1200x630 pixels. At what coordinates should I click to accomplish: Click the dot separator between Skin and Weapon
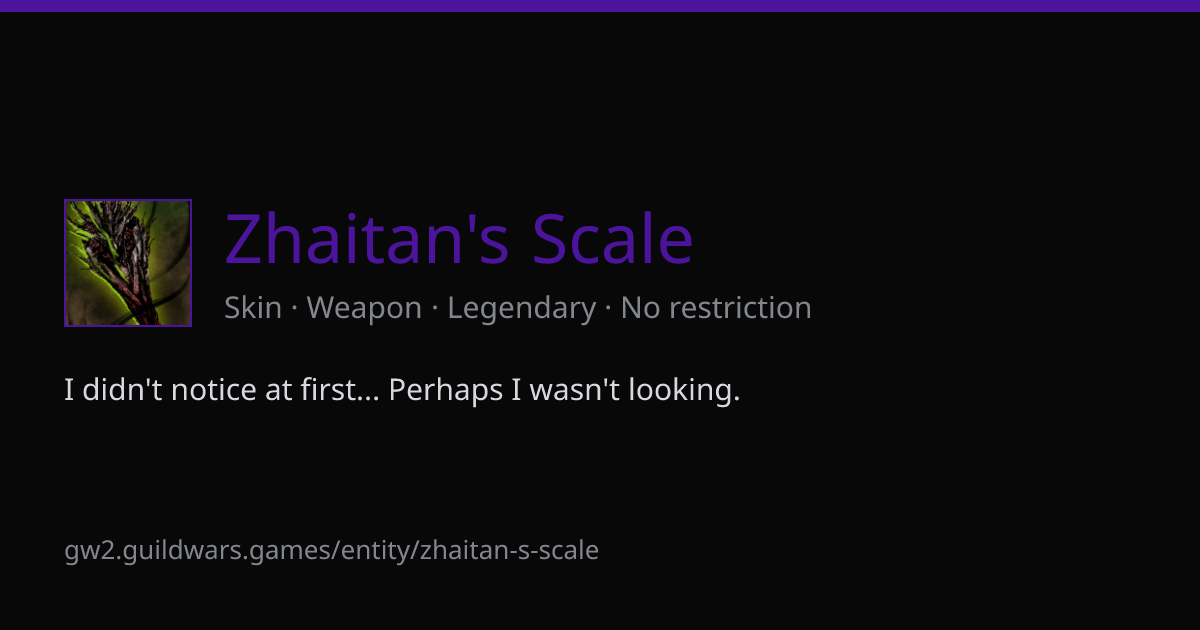(295, 309)
